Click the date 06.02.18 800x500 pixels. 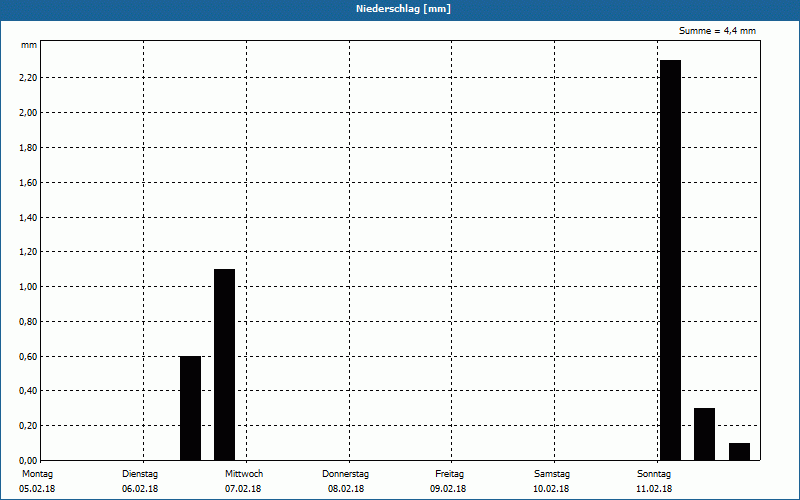point(140,489)
